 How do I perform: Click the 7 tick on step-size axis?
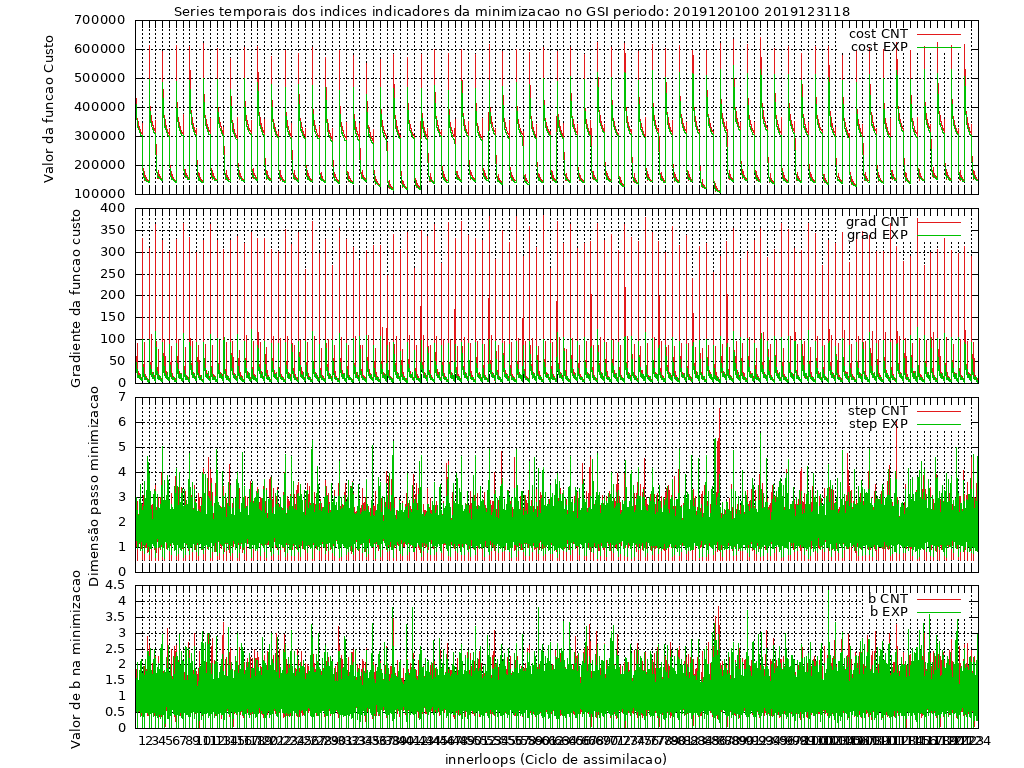pyautogui.click(x=121, y=397)
